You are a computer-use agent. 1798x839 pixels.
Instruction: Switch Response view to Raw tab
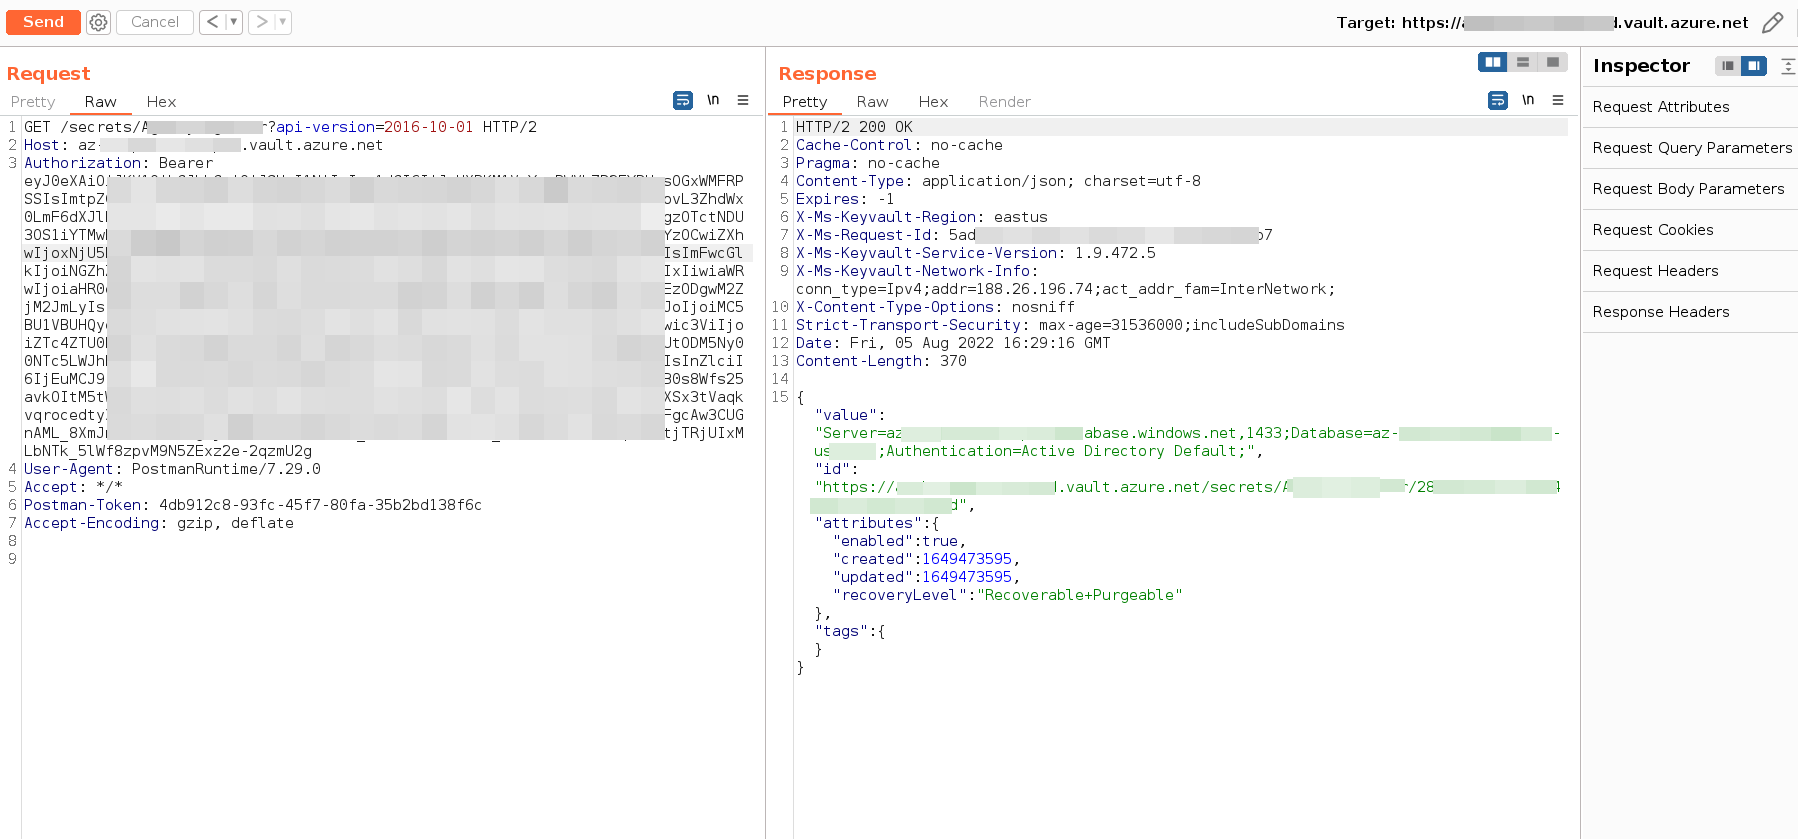[872, 102]
